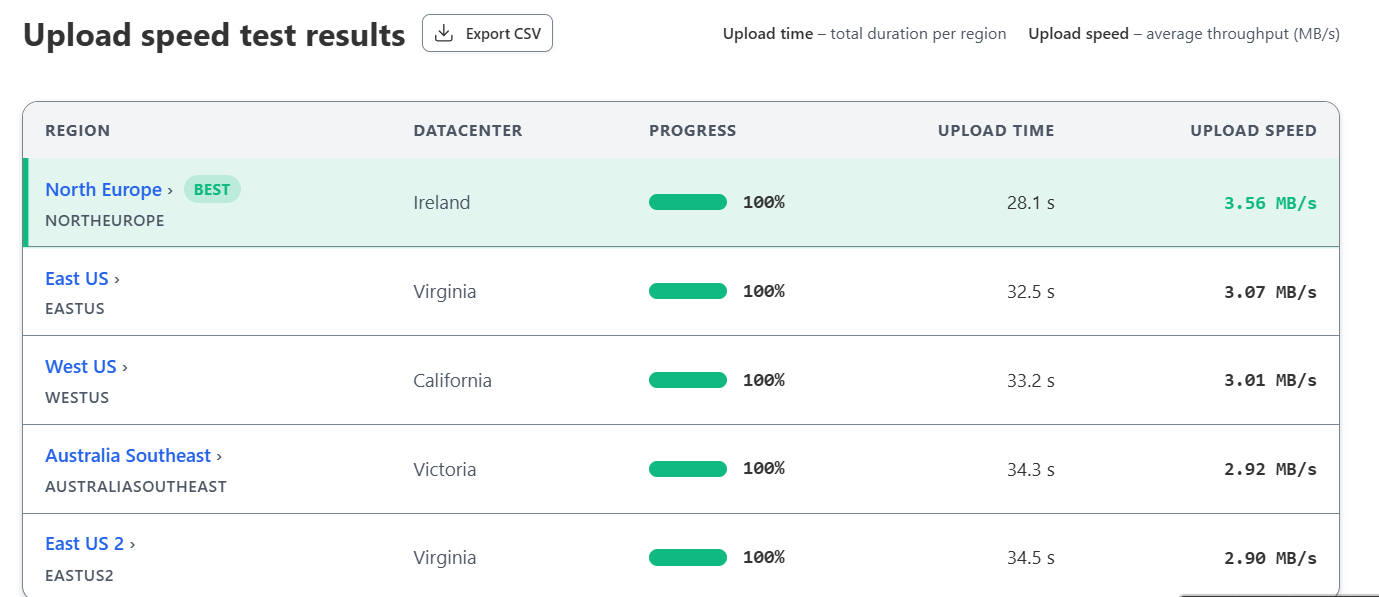The height and width of the screenshot is (597, 1379).
Task: Expand the chevron next to Australia Southeast
Action: tap(219, 456)
